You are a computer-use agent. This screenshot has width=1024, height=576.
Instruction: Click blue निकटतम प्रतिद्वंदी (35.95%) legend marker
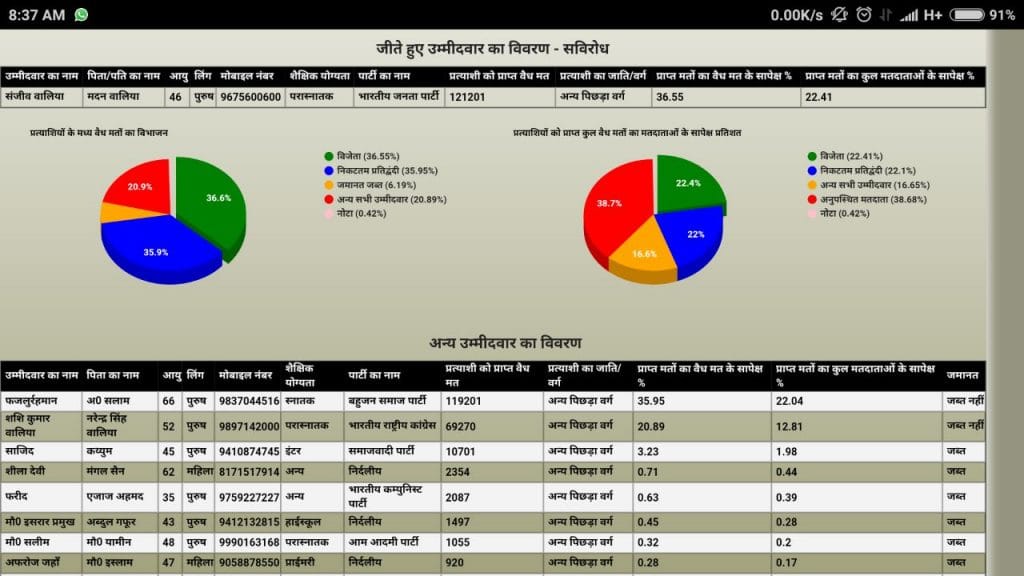coord(328,171)
